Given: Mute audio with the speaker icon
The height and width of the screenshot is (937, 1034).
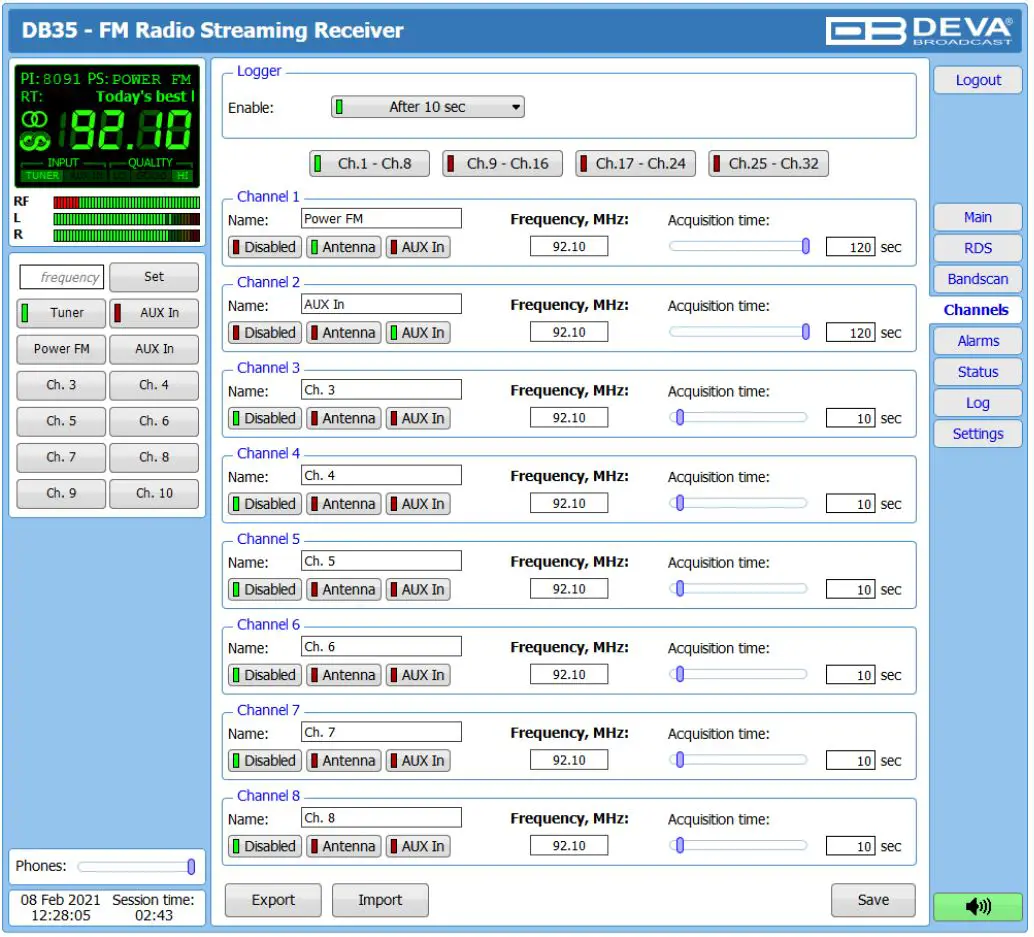Looking at the screenshot, I should 977,906.
